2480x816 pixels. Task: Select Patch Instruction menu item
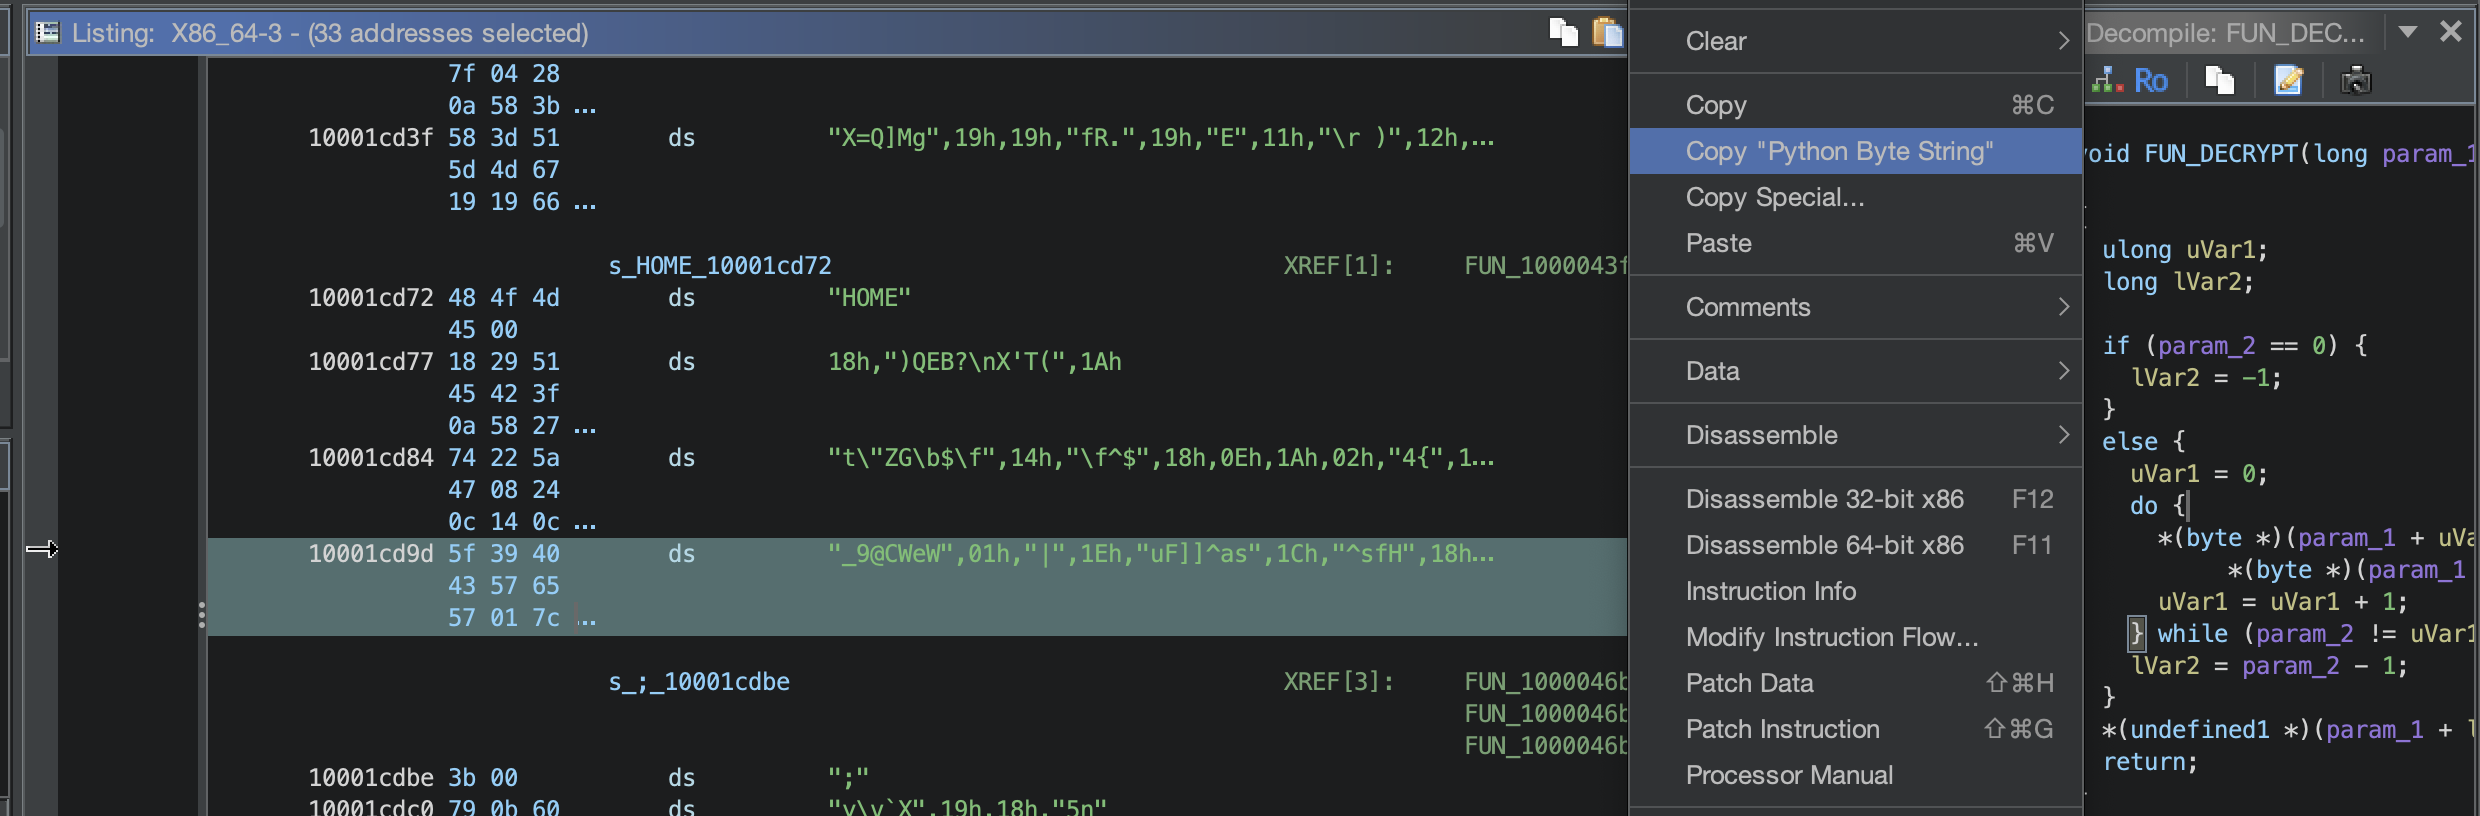1856,729
